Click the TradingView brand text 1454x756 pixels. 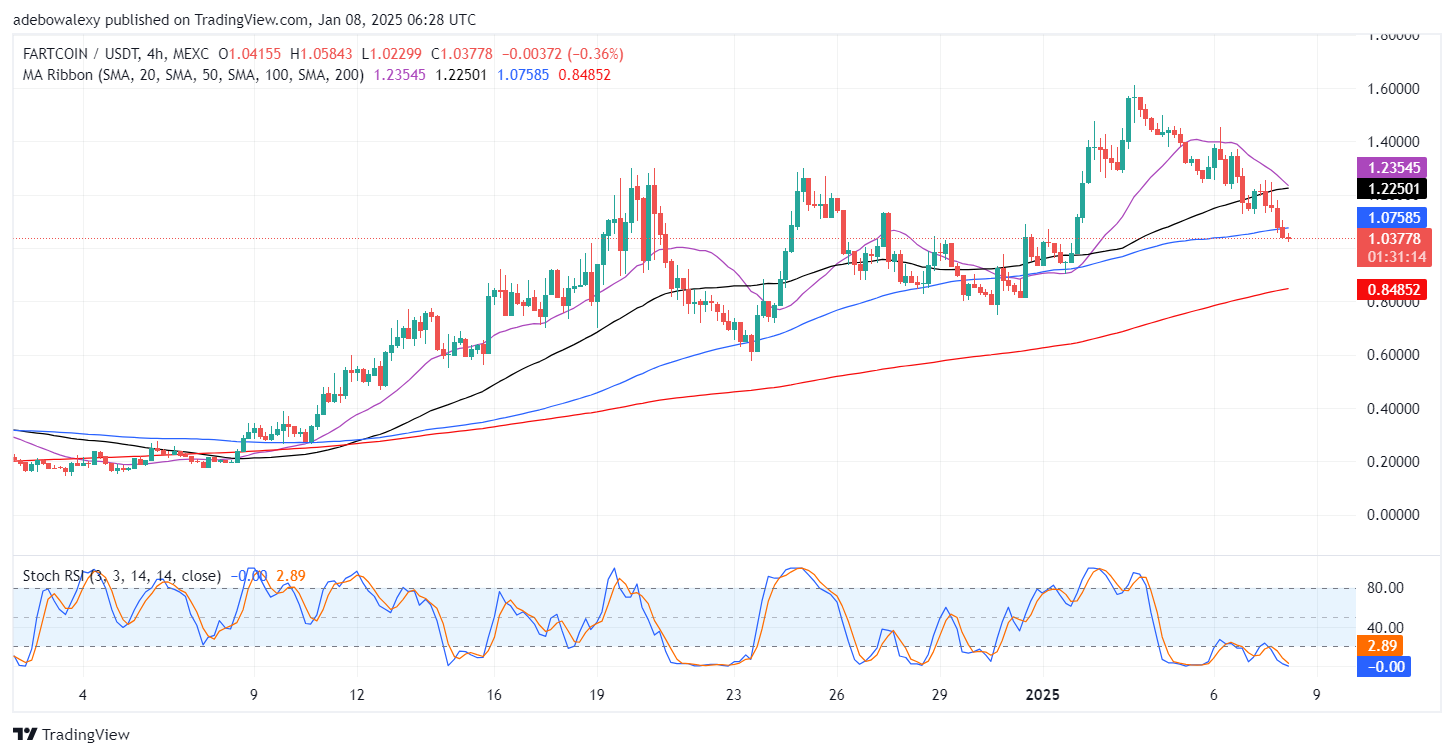coord(85,735)
